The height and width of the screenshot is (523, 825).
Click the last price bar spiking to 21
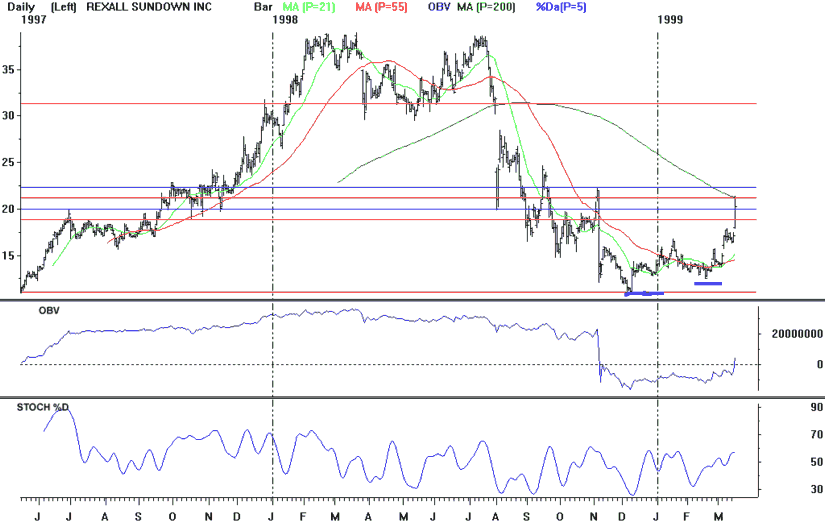point(735,213)
